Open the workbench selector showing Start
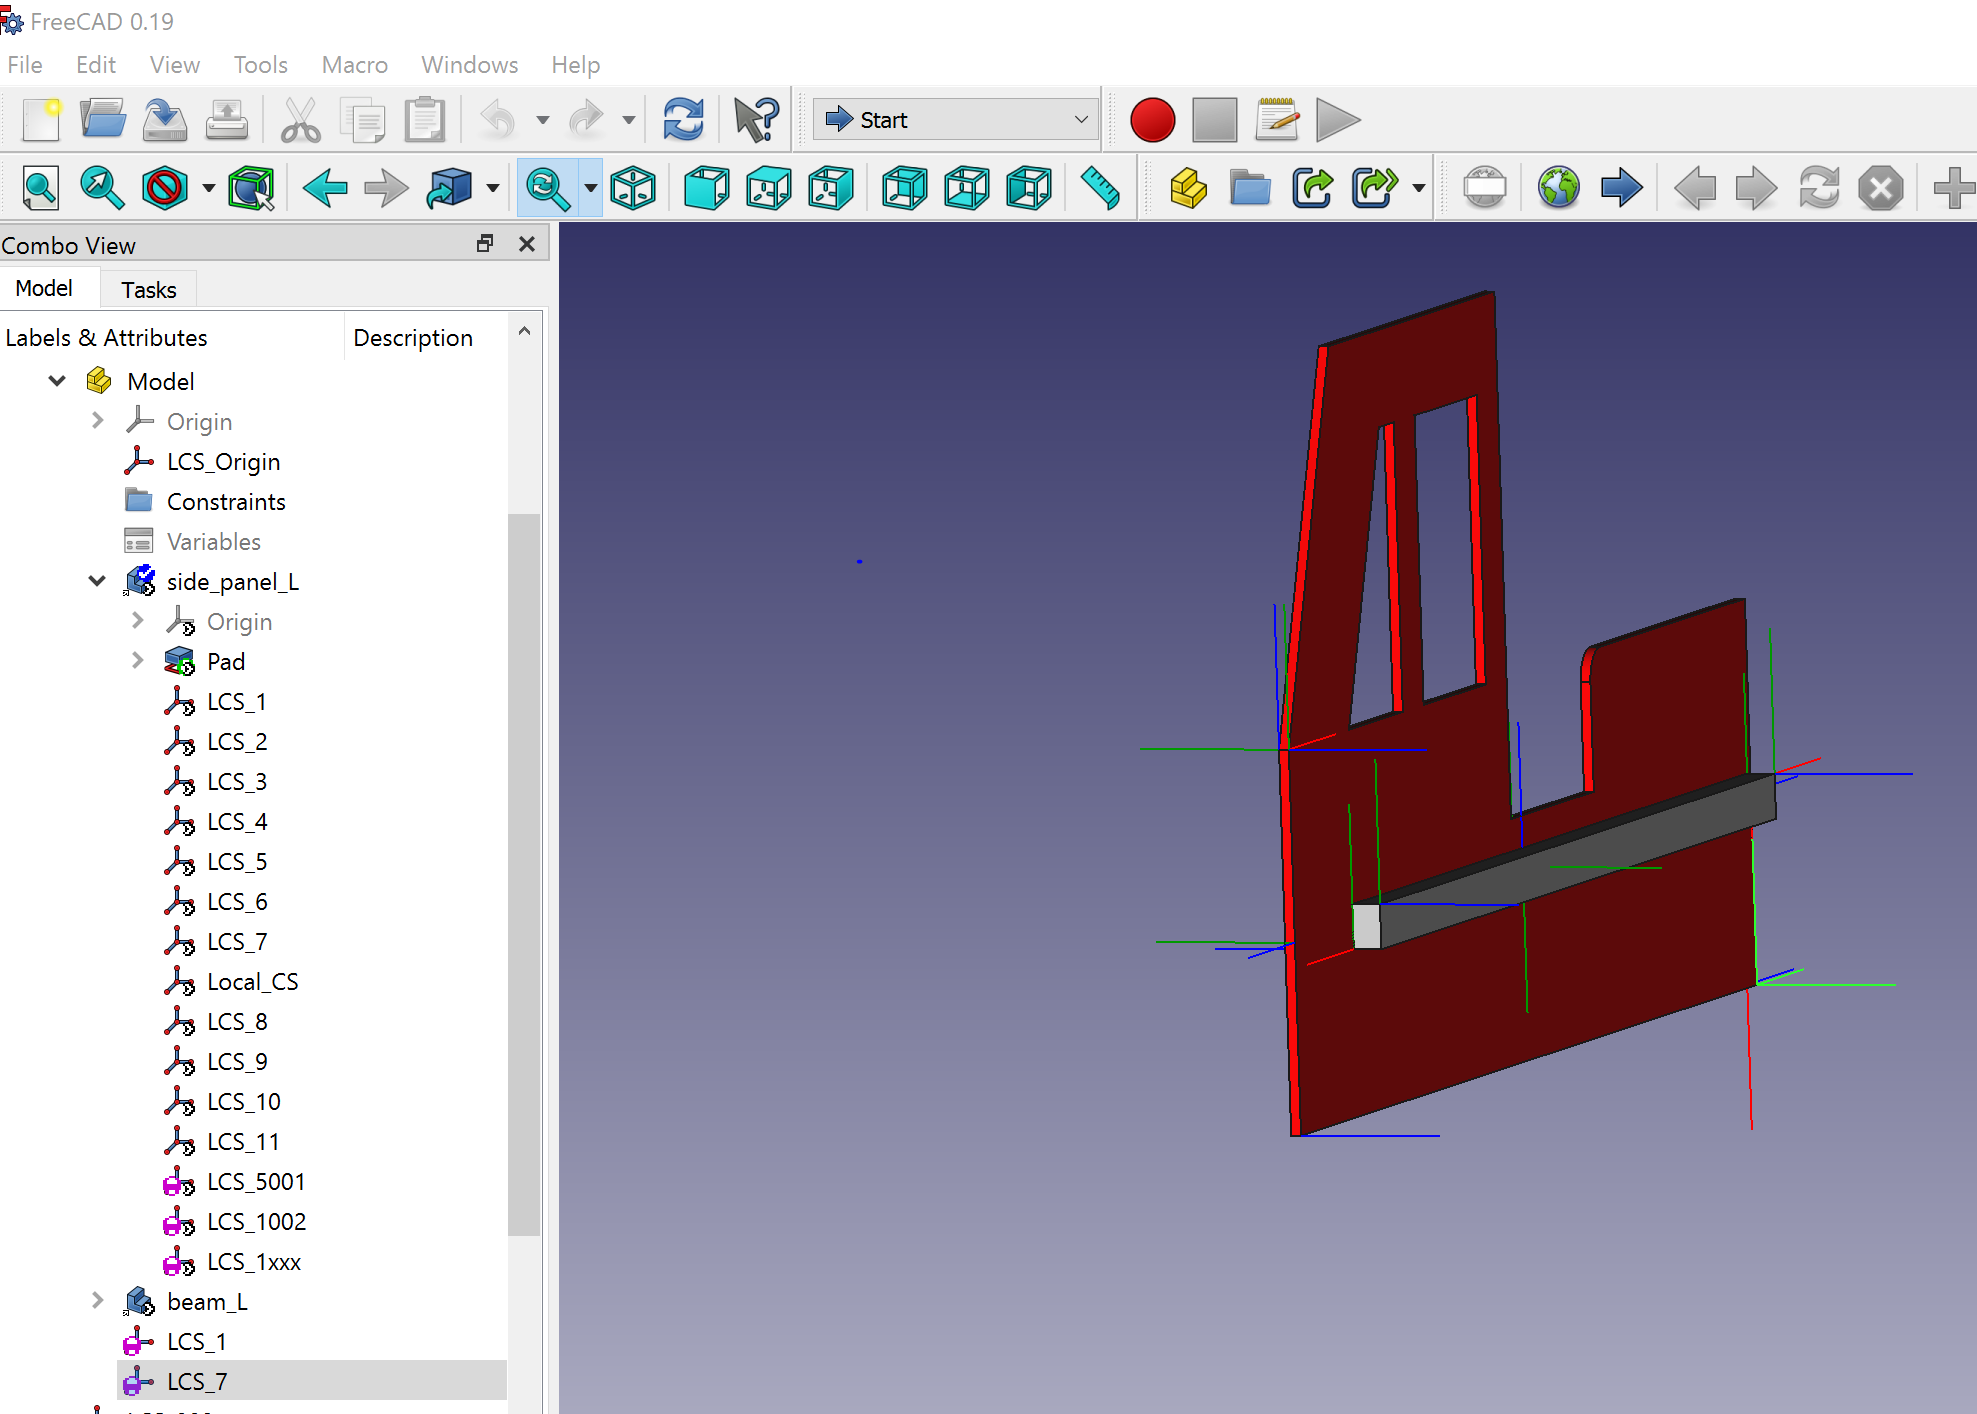This screenshot has width=1977, height=1414. click(x=953, y=119)
